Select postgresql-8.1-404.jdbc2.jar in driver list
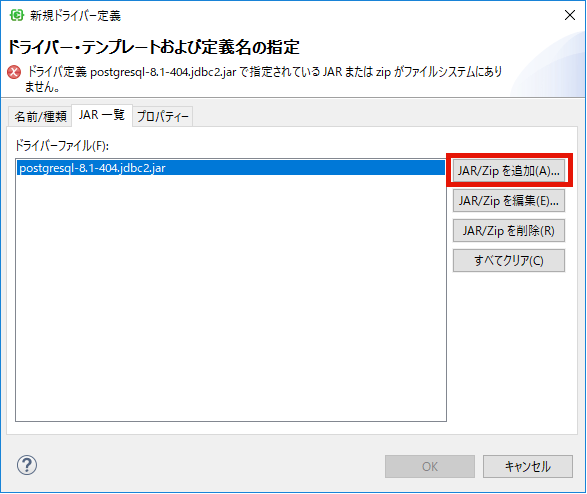Viewport: 587px width, 494px height. coord(231,168)
